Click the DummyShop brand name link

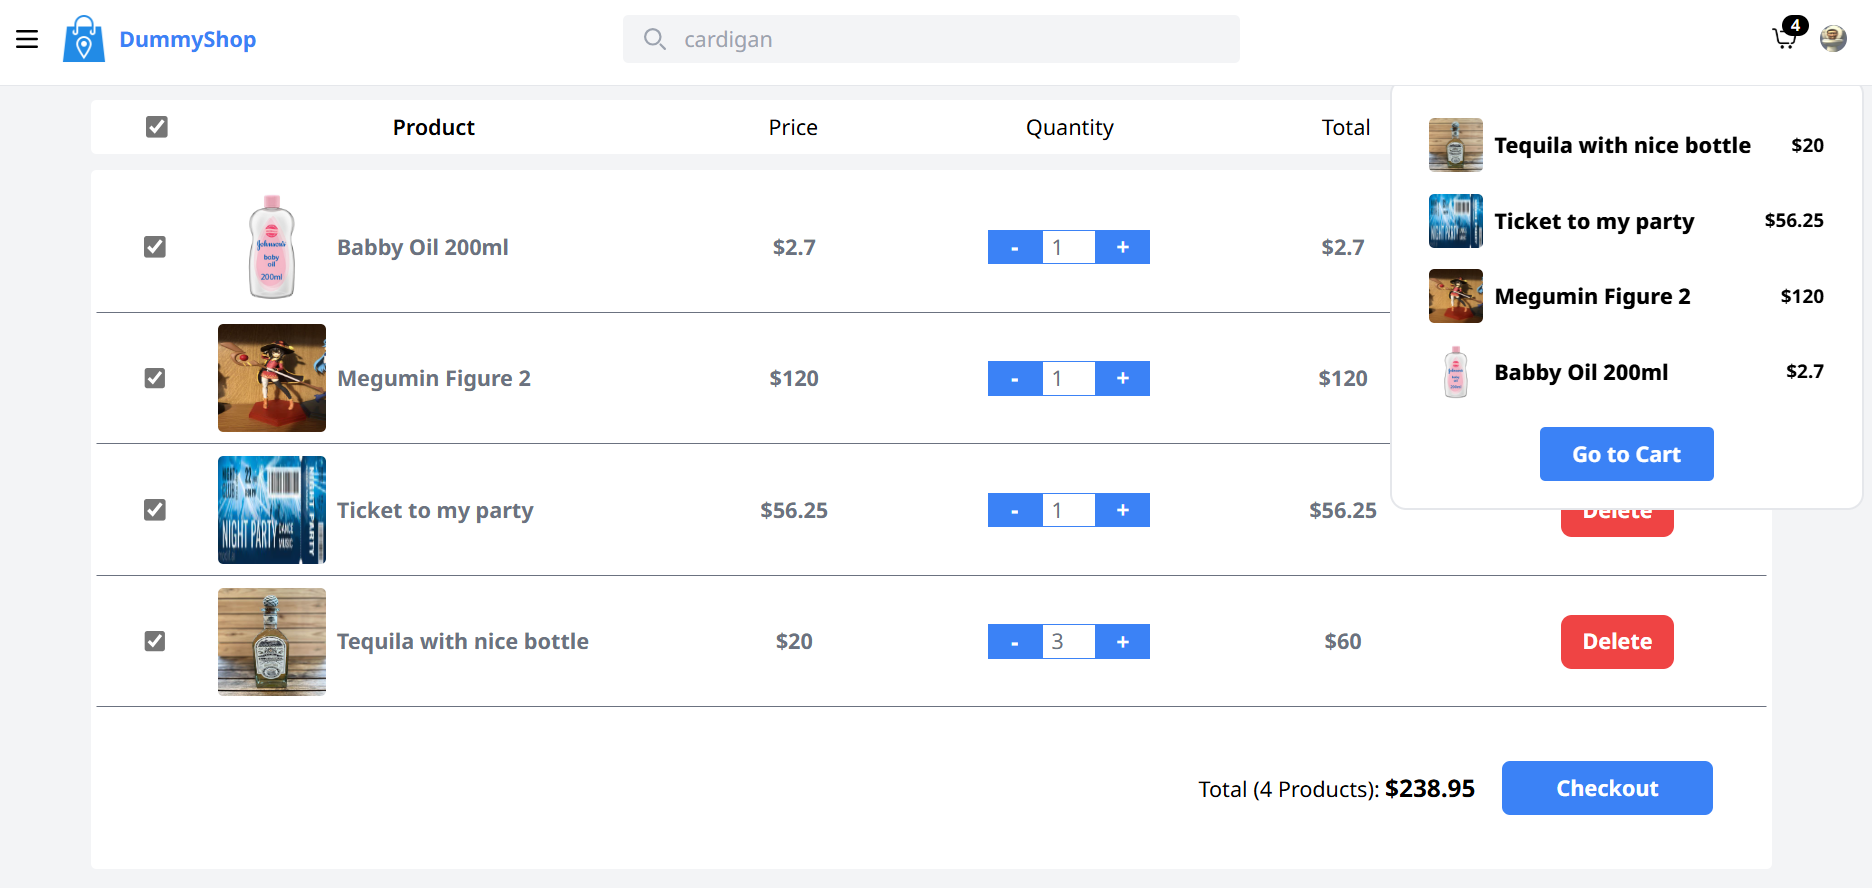point(187,39)
